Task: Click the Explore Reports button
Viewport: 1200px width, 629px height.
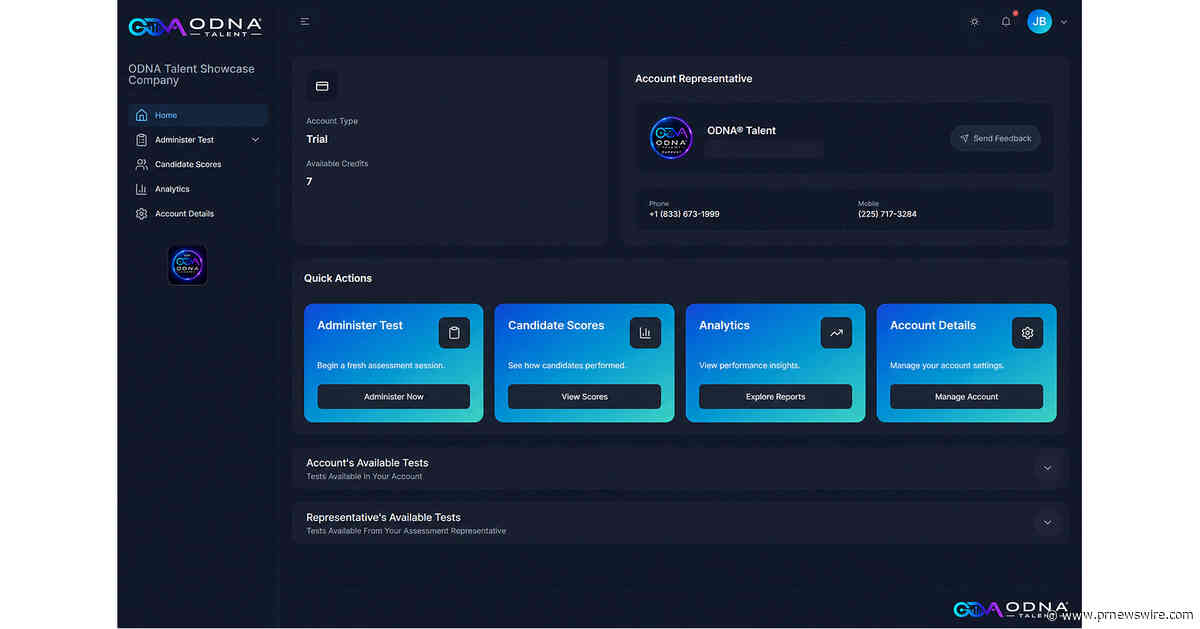Action: [x=775, y=397]
